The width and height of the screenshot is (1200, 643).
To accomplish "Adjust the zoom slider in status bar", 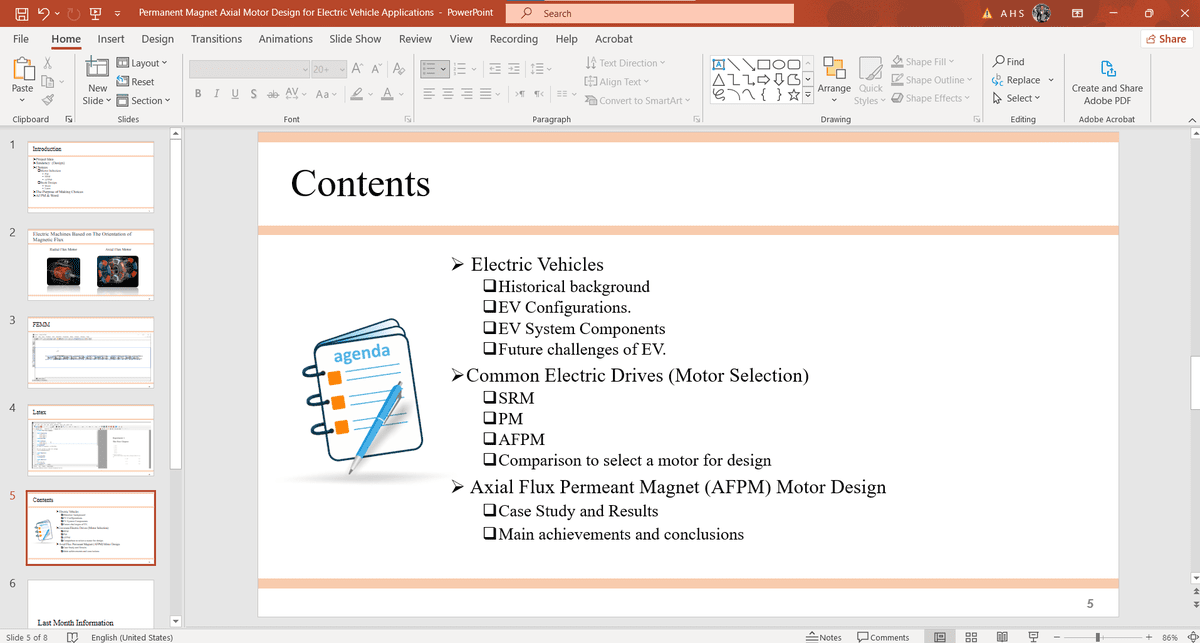I will click(1097, 637).
